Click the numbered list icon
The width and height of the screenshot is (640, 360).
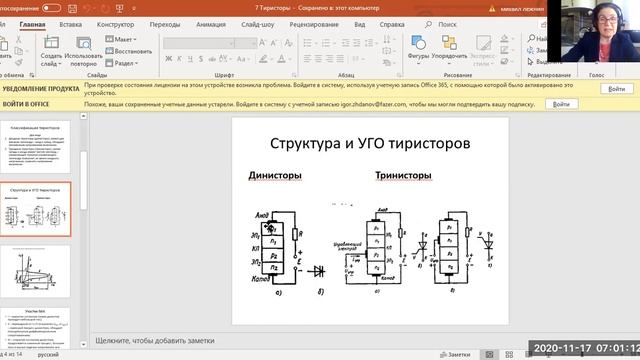[327, 43]
